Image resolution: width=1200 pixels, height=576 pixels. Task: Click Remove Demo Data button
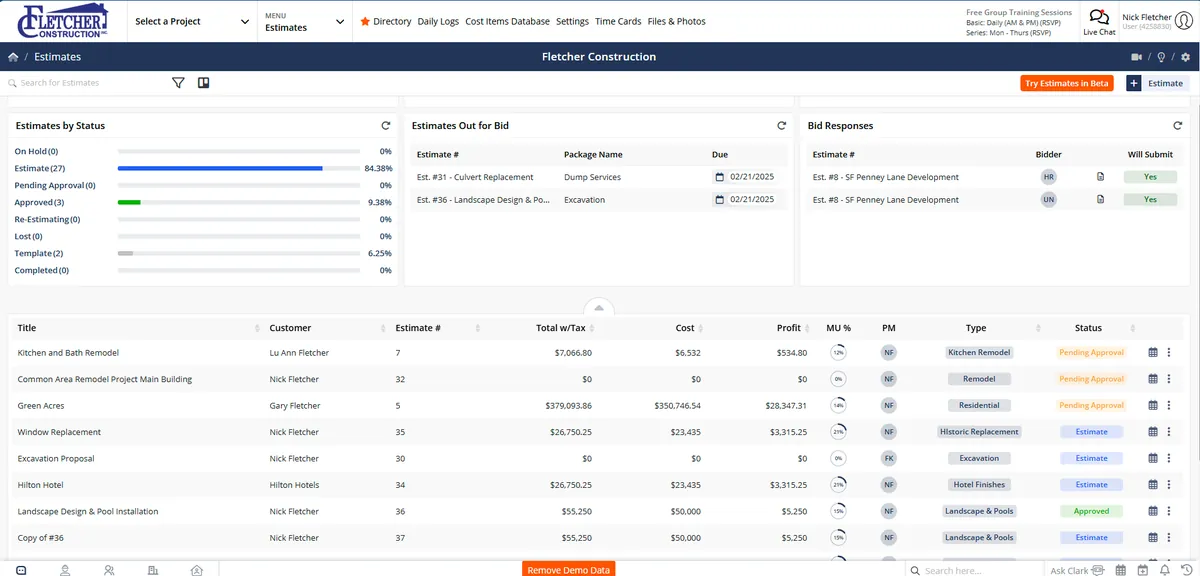568,570
